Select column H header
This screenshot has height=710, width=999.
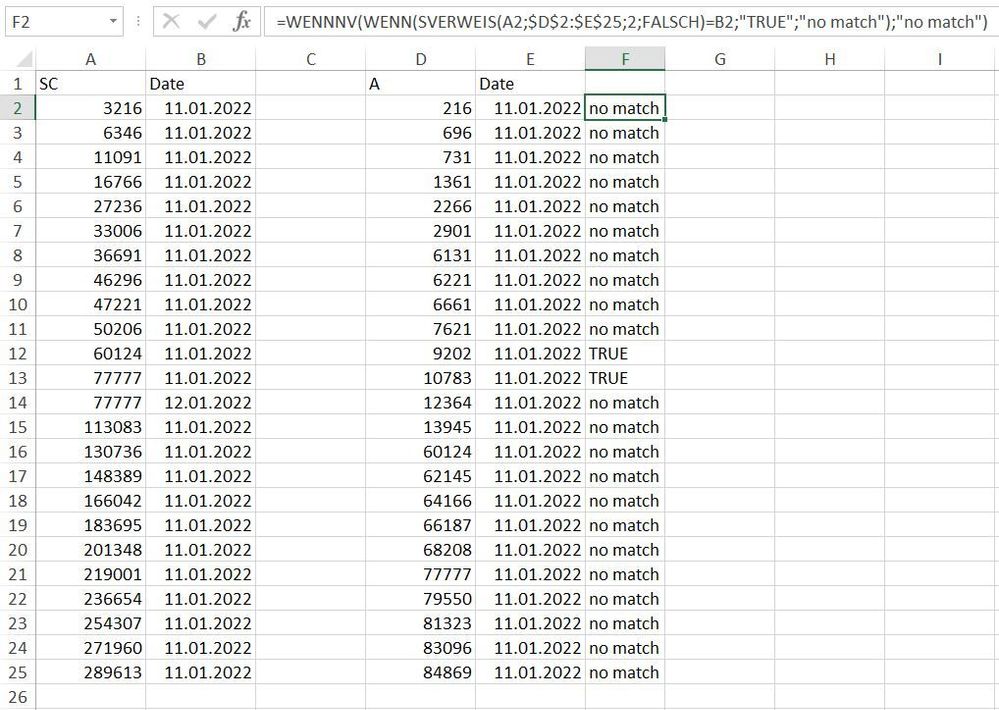click(x=830, y=59)
